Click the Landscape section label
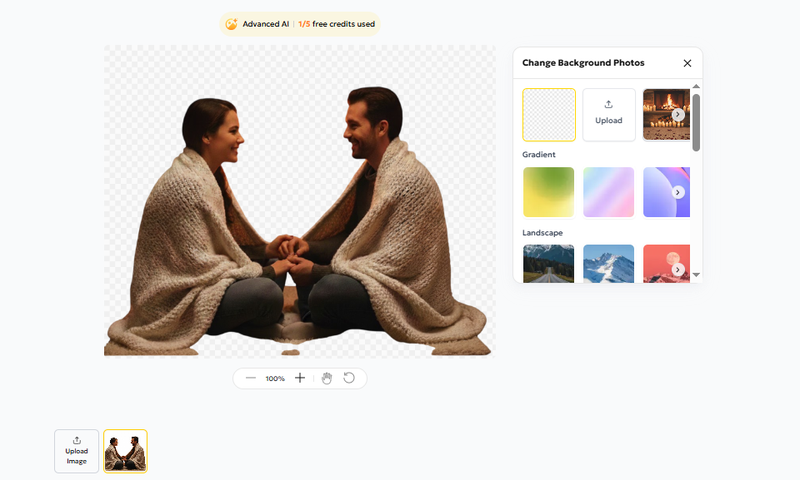 click(x=542, y=233)
